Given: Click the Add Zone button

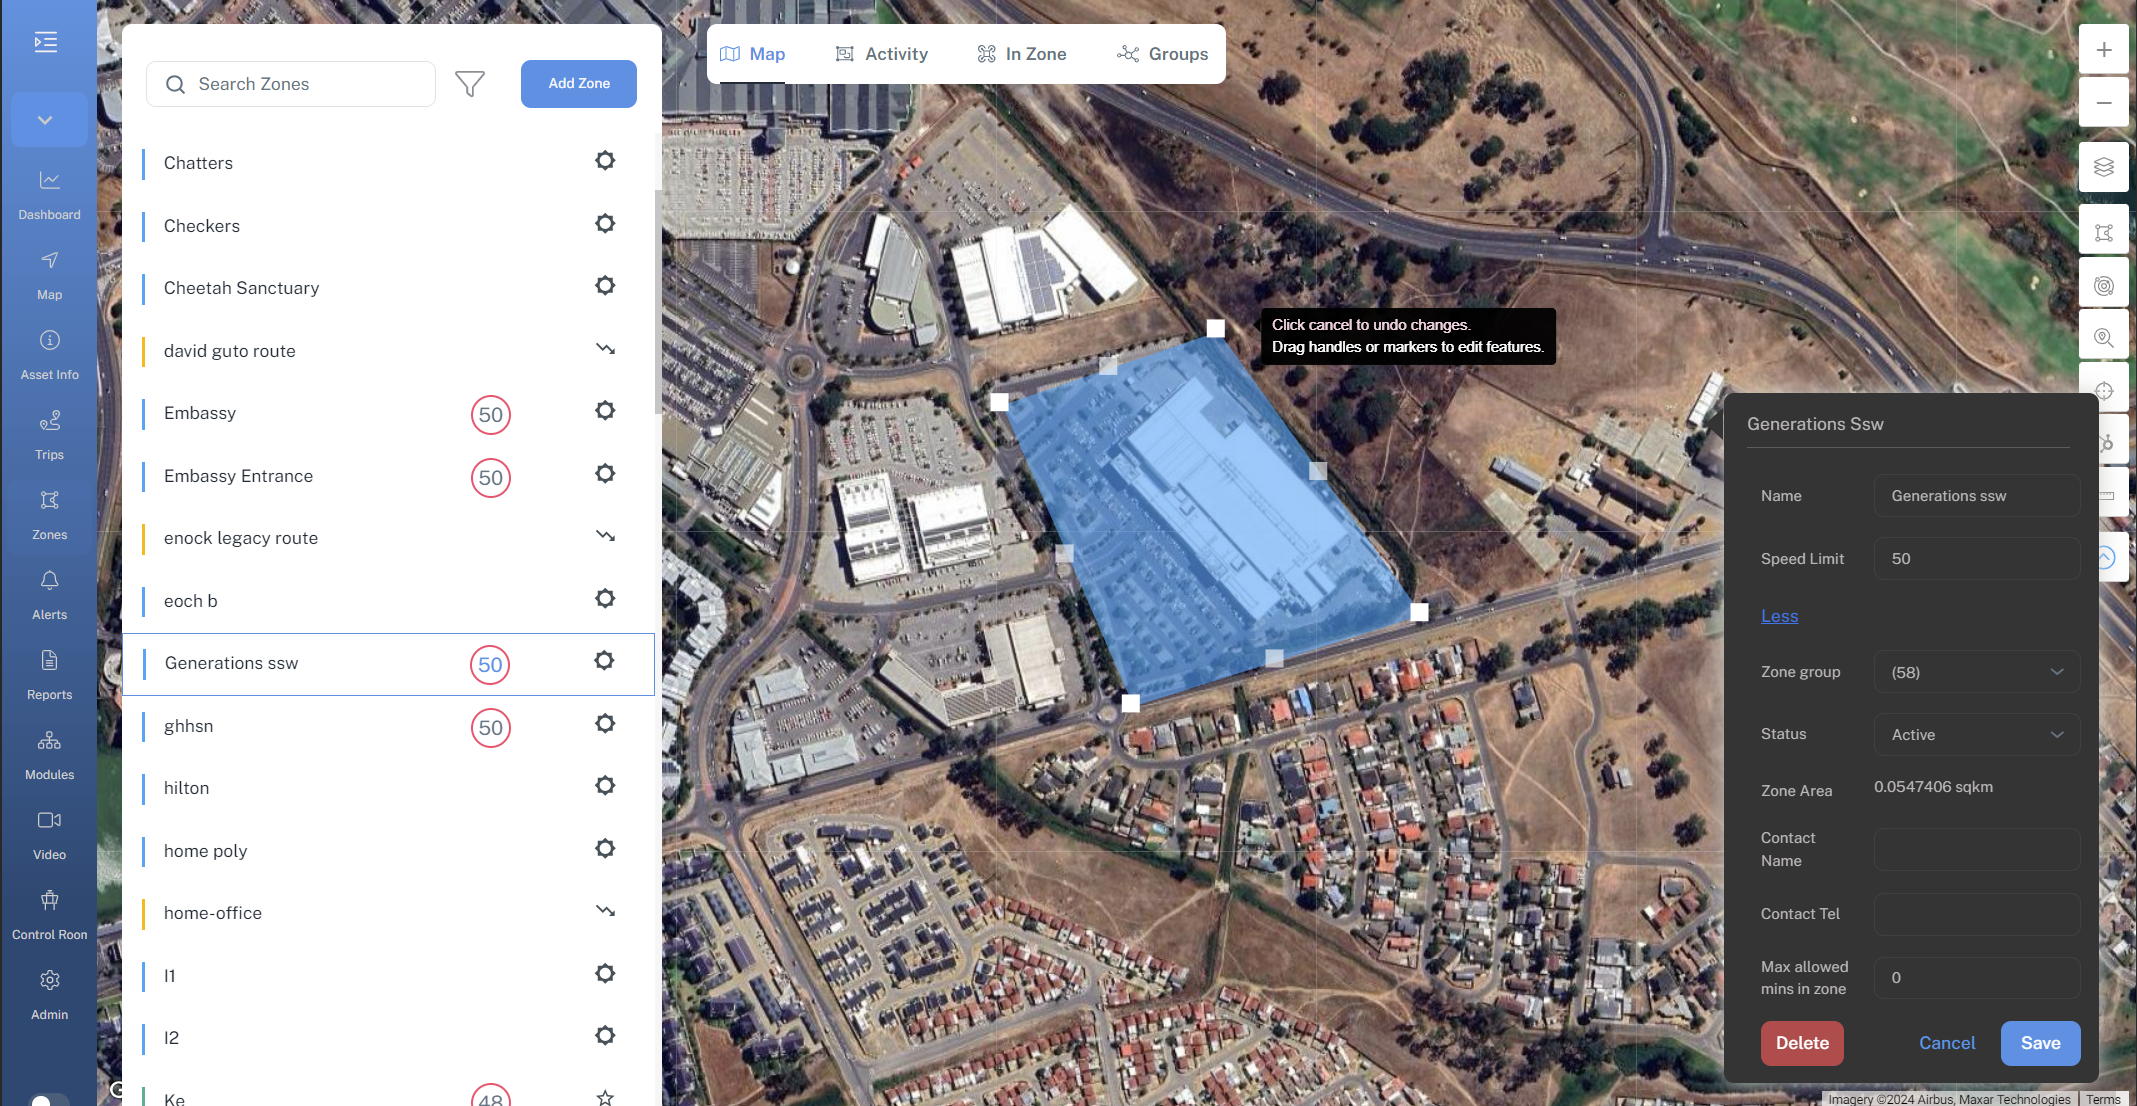Looking at the screenshot, I should tap(579, 84).
